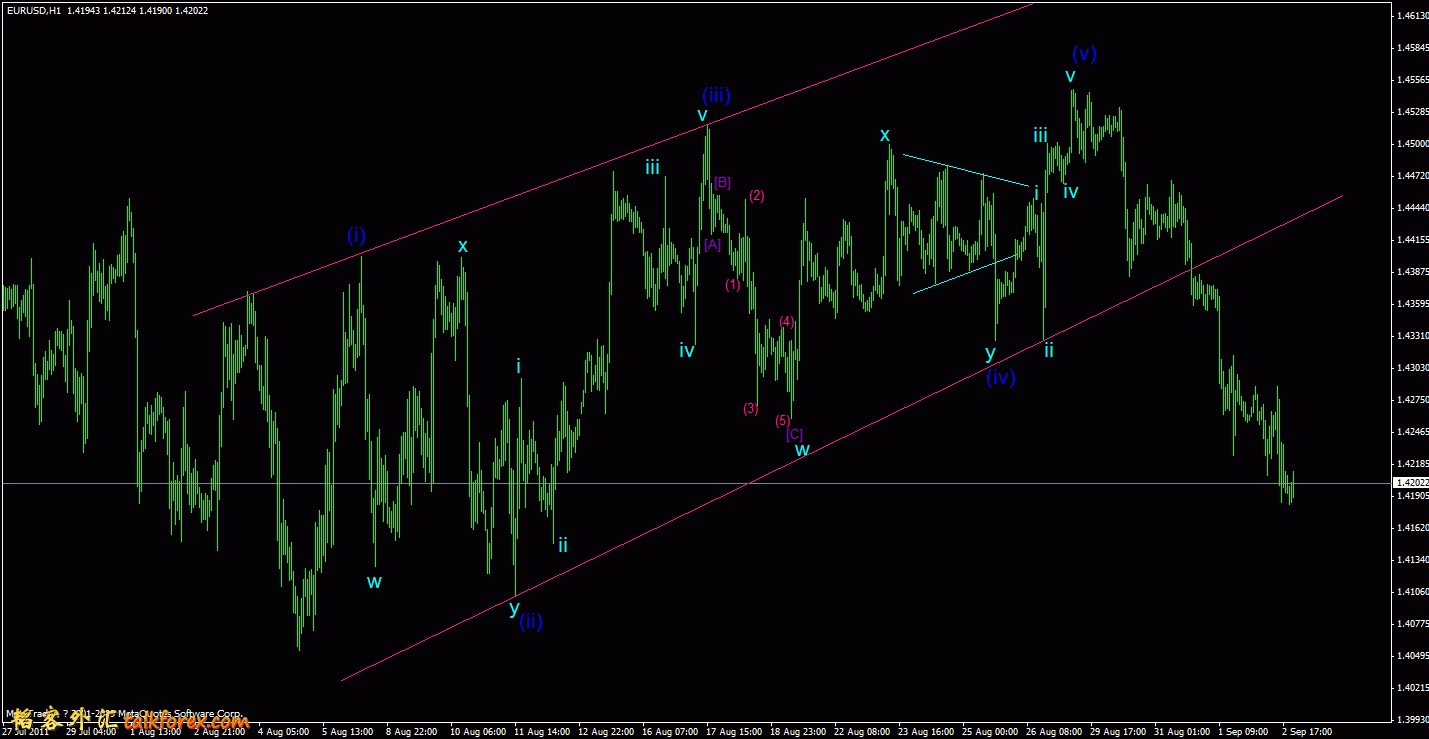
Task: Select the pink (3) subwave label
Action: pyautogui.click(x=751, y=408)
